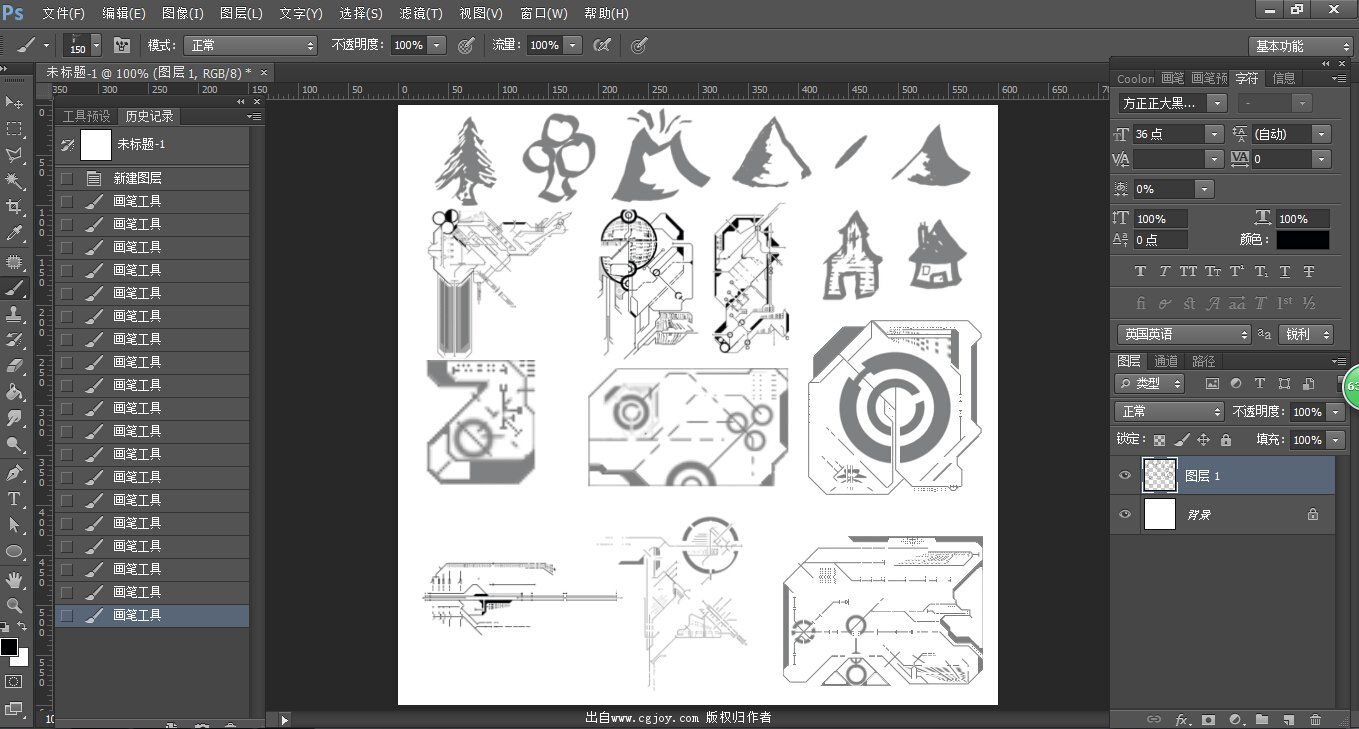Open the 滤镜(T) menu
This screenshot has height=729, width=1359.
(x=421, y=14)
